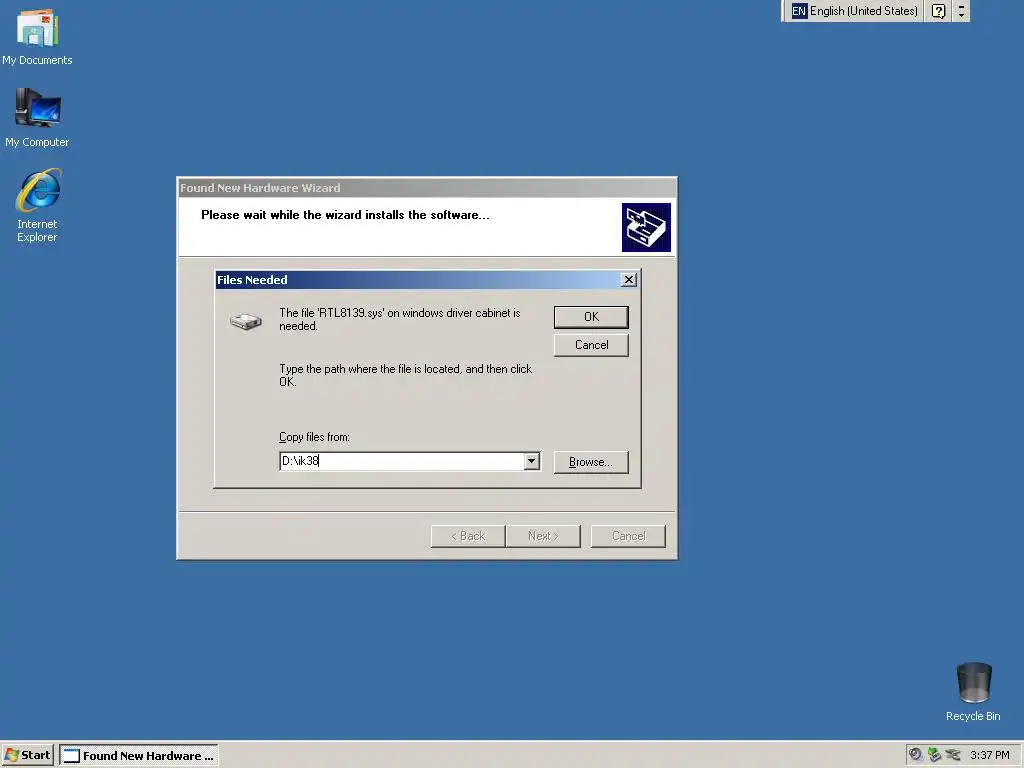Click the disabled Next button in wizard
The image size is (1024, 768).
pos(543,536)
